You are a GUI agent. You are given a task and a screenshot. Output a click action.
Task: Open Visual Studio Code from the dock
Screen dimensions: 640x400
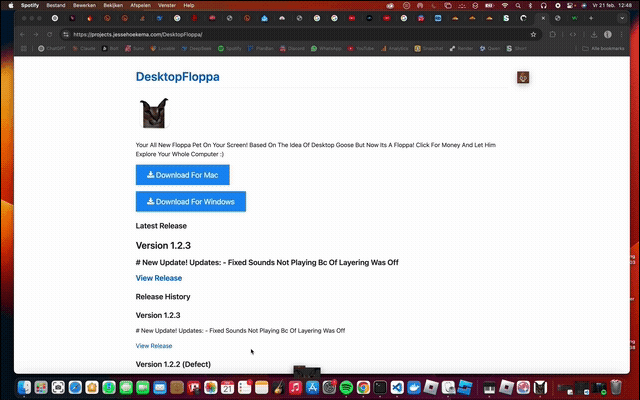(397, 387)
